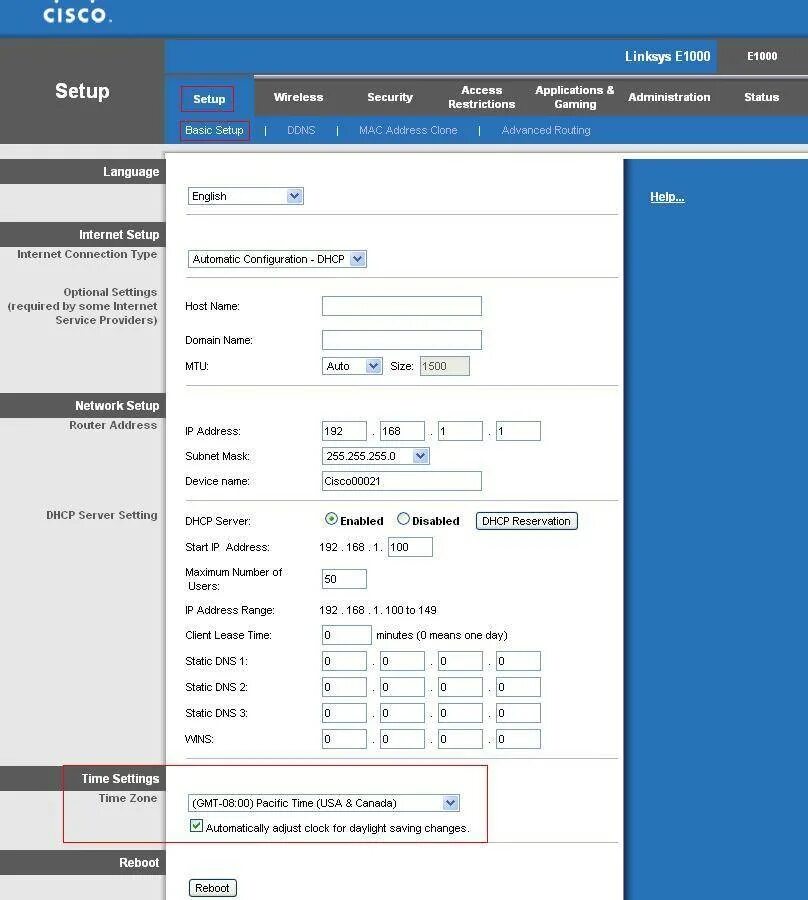The width and height of the screenshot is (808, 900).
Task: Click the second IP Address octet field 168
Action: pos(402,431)
